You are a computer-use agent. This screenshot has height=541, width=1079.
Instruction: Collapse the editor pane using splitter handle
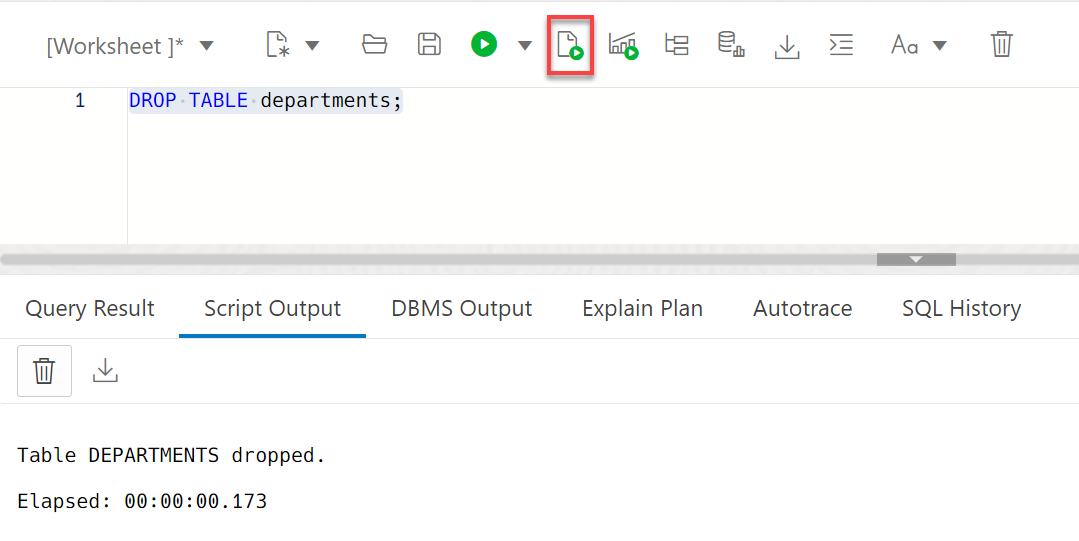tap(916, 259)
